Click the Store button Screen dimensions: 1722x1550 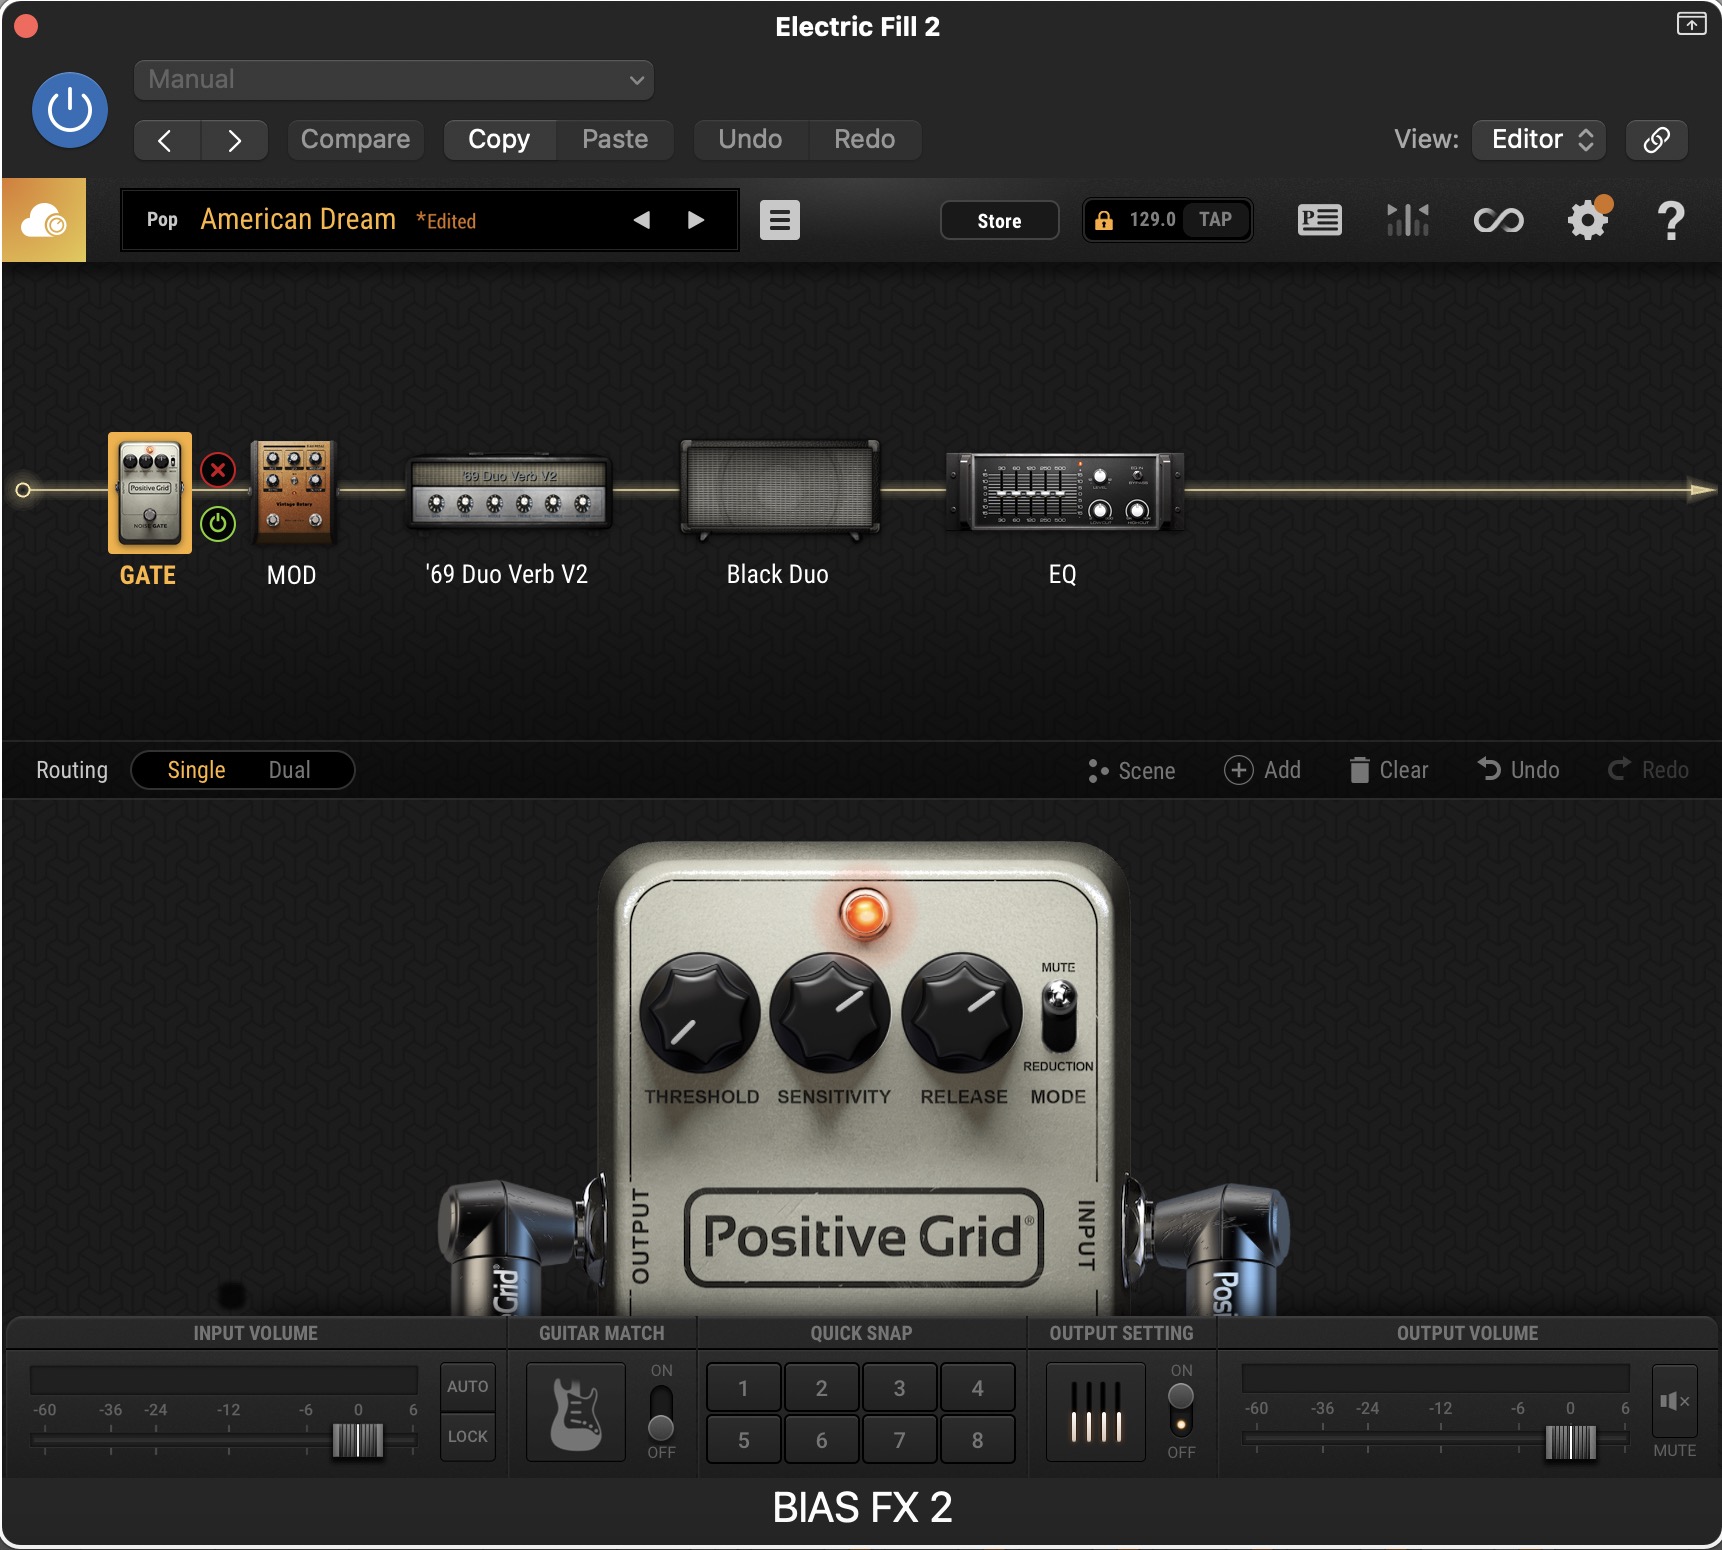pos(999,221)
